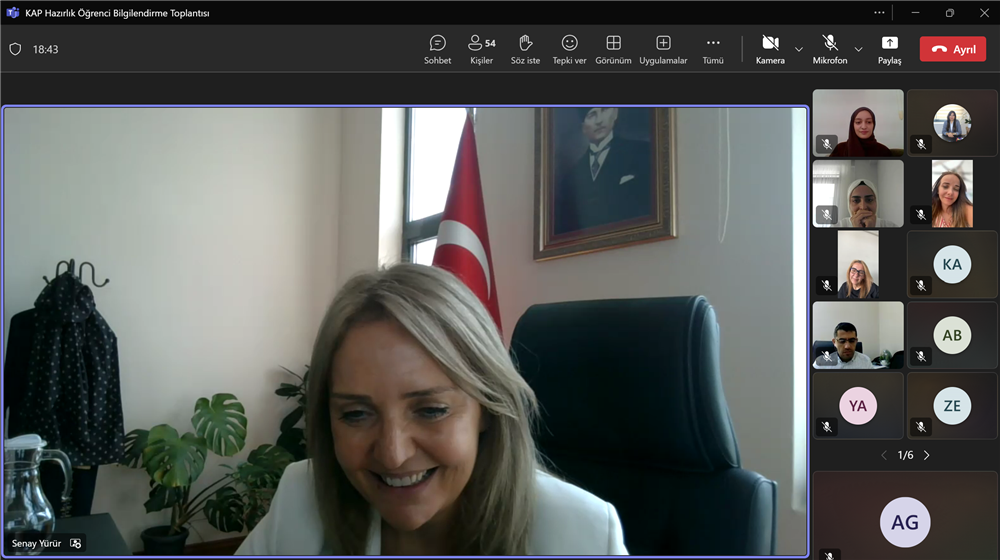This screenshot has width=1000, height=560.
Task: Go to previous participant page
Action: [883, 455]
